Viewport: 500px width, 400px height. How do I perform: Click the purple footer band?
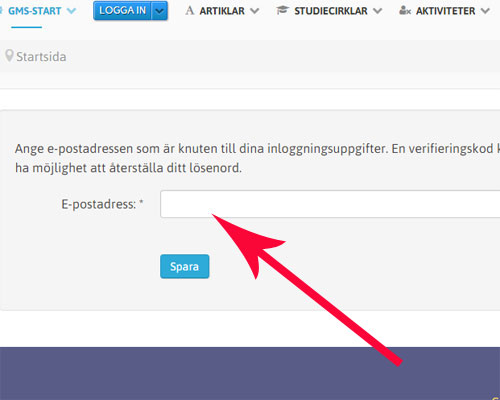(x=250, y=373)
